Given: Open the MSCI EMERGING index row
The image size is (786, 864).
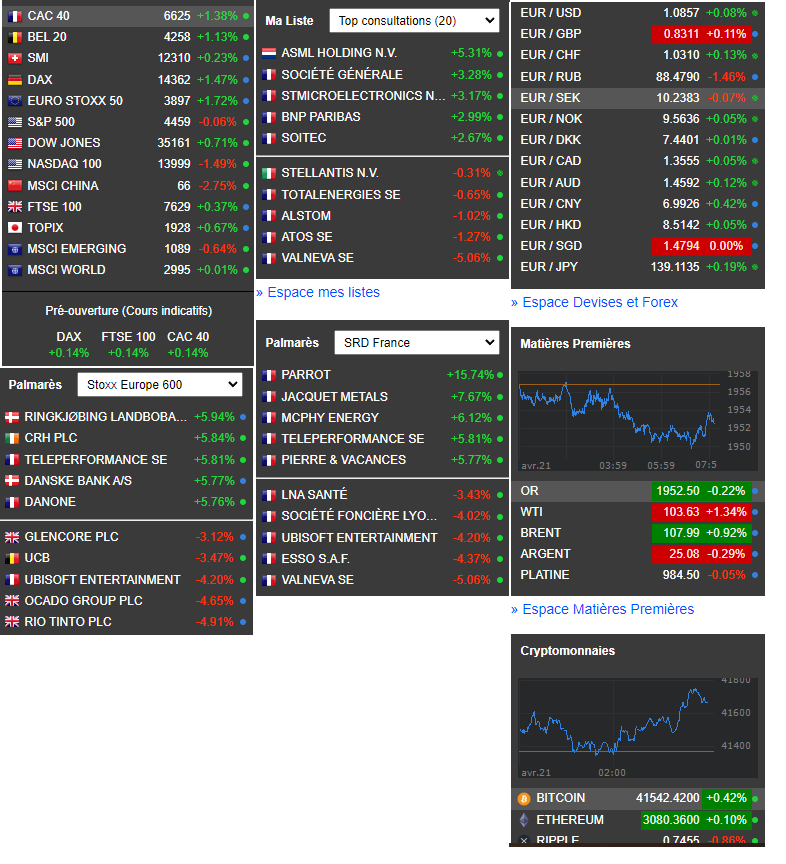Looking at the screenshot, I should coord(128,249).
